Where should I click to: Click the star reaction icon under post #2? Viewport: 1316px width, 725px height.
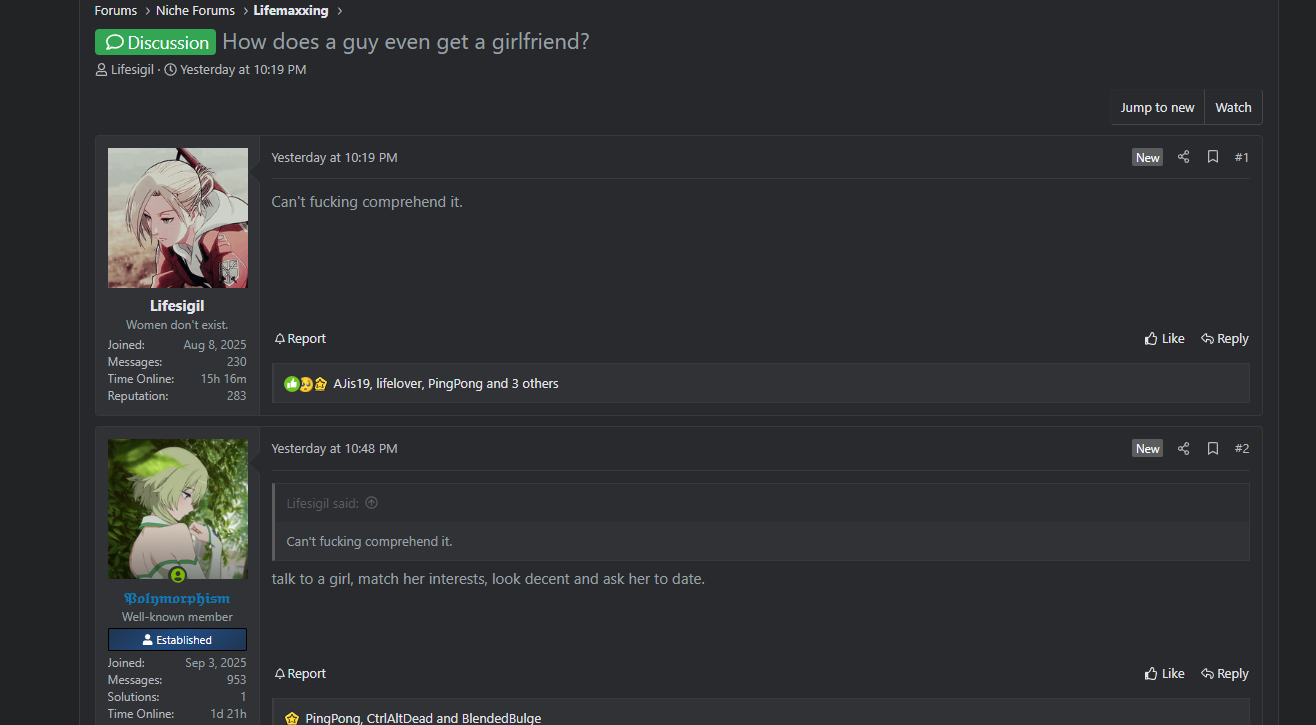click(x=292, y=718)
